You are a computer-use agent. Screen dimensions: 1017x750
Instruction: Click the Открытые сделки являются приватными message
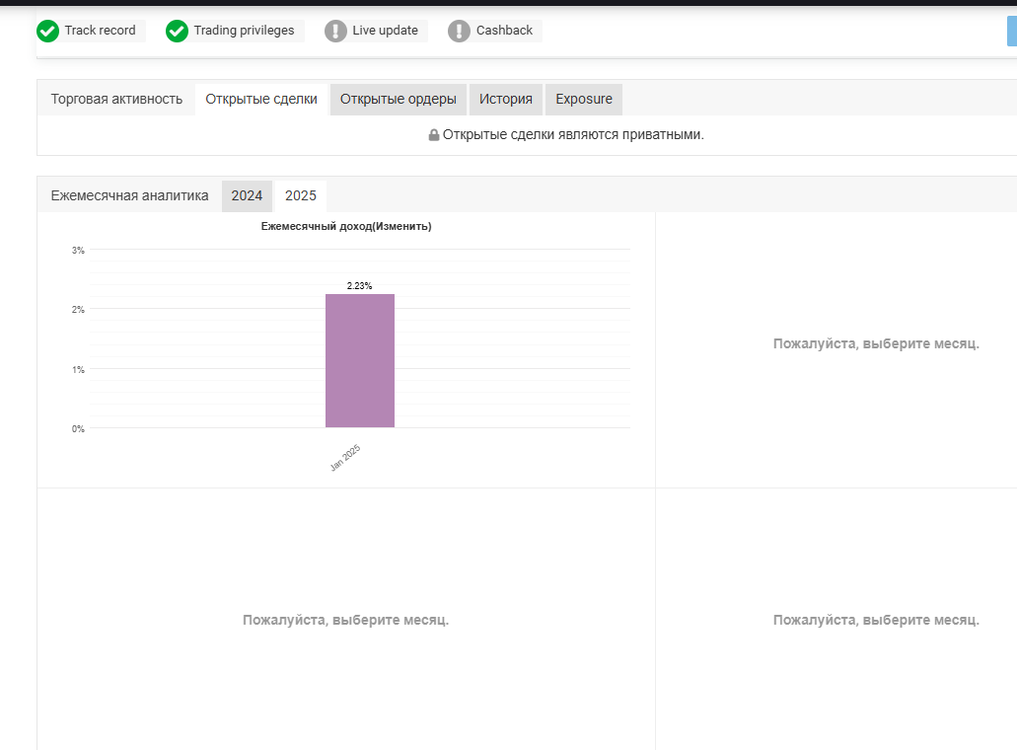(573, 135)
